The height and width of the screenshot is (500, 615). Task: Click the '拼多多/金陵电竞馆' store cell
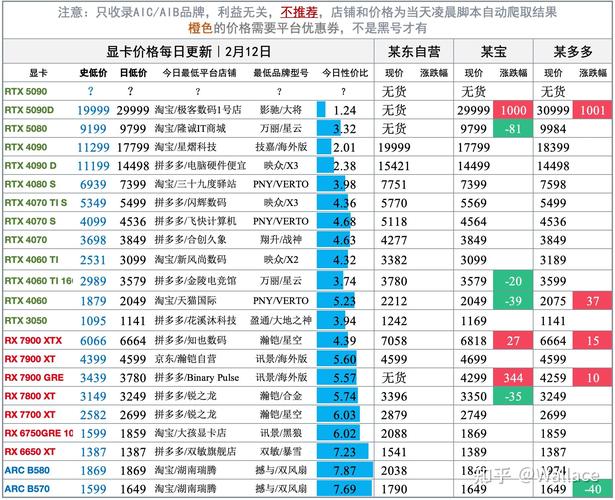point(195,281)
